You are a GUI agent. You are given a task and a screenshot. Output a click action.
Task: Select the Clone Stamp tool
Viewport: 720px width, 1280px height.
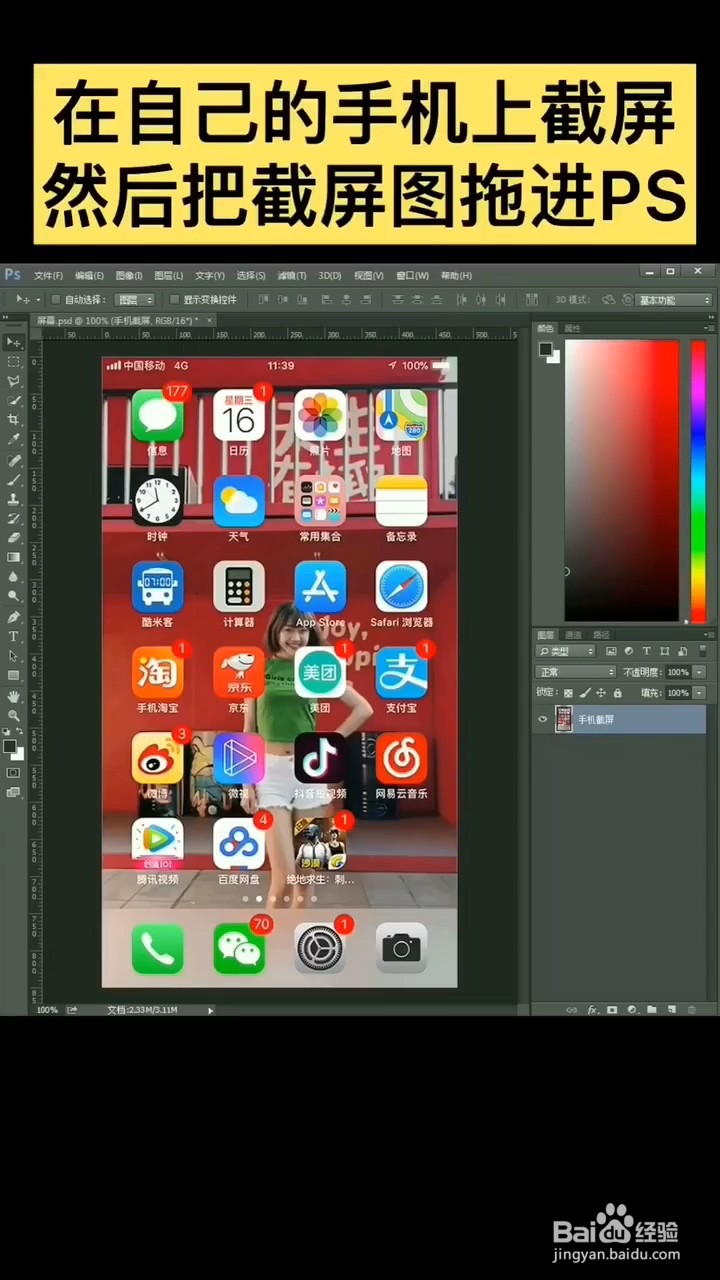coord(14,499)
